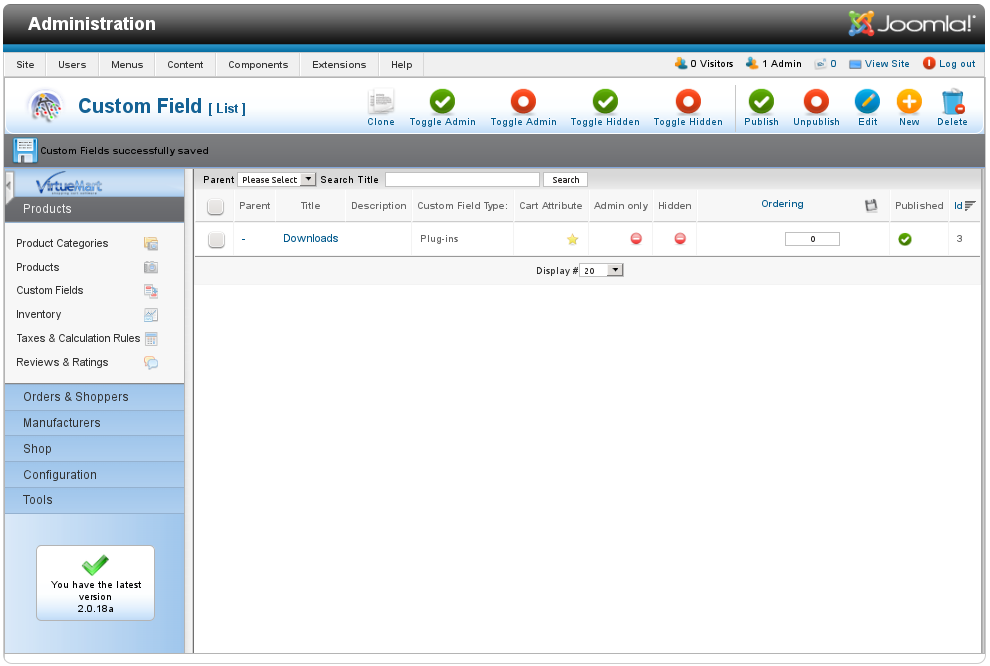Image resolution: width=990 pixels, height=666 pixels.
Task: Click the save ordering disk icon
Action: click(871, 205)
